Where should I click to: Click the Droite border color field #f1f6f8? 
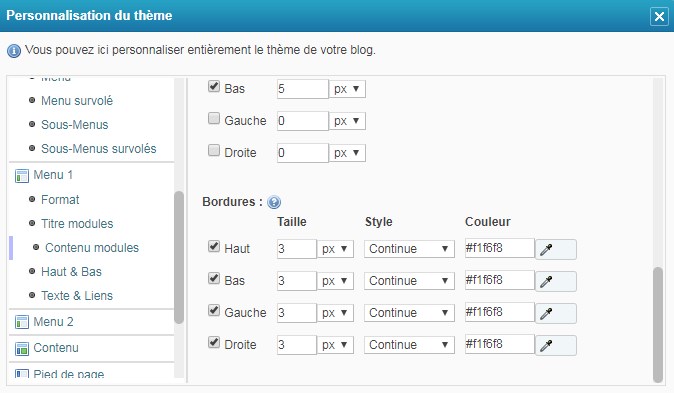499,344
